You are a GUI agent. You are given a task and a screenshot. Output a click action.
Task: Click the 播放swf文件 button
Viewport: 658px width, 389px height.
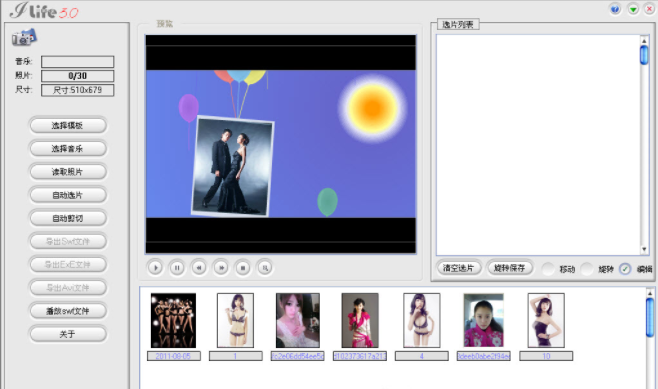(x=68, y=311)
